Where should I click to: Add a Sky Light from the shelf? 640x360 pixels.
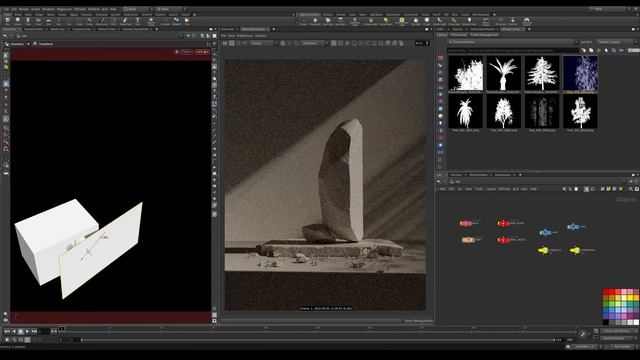[416, 21]
